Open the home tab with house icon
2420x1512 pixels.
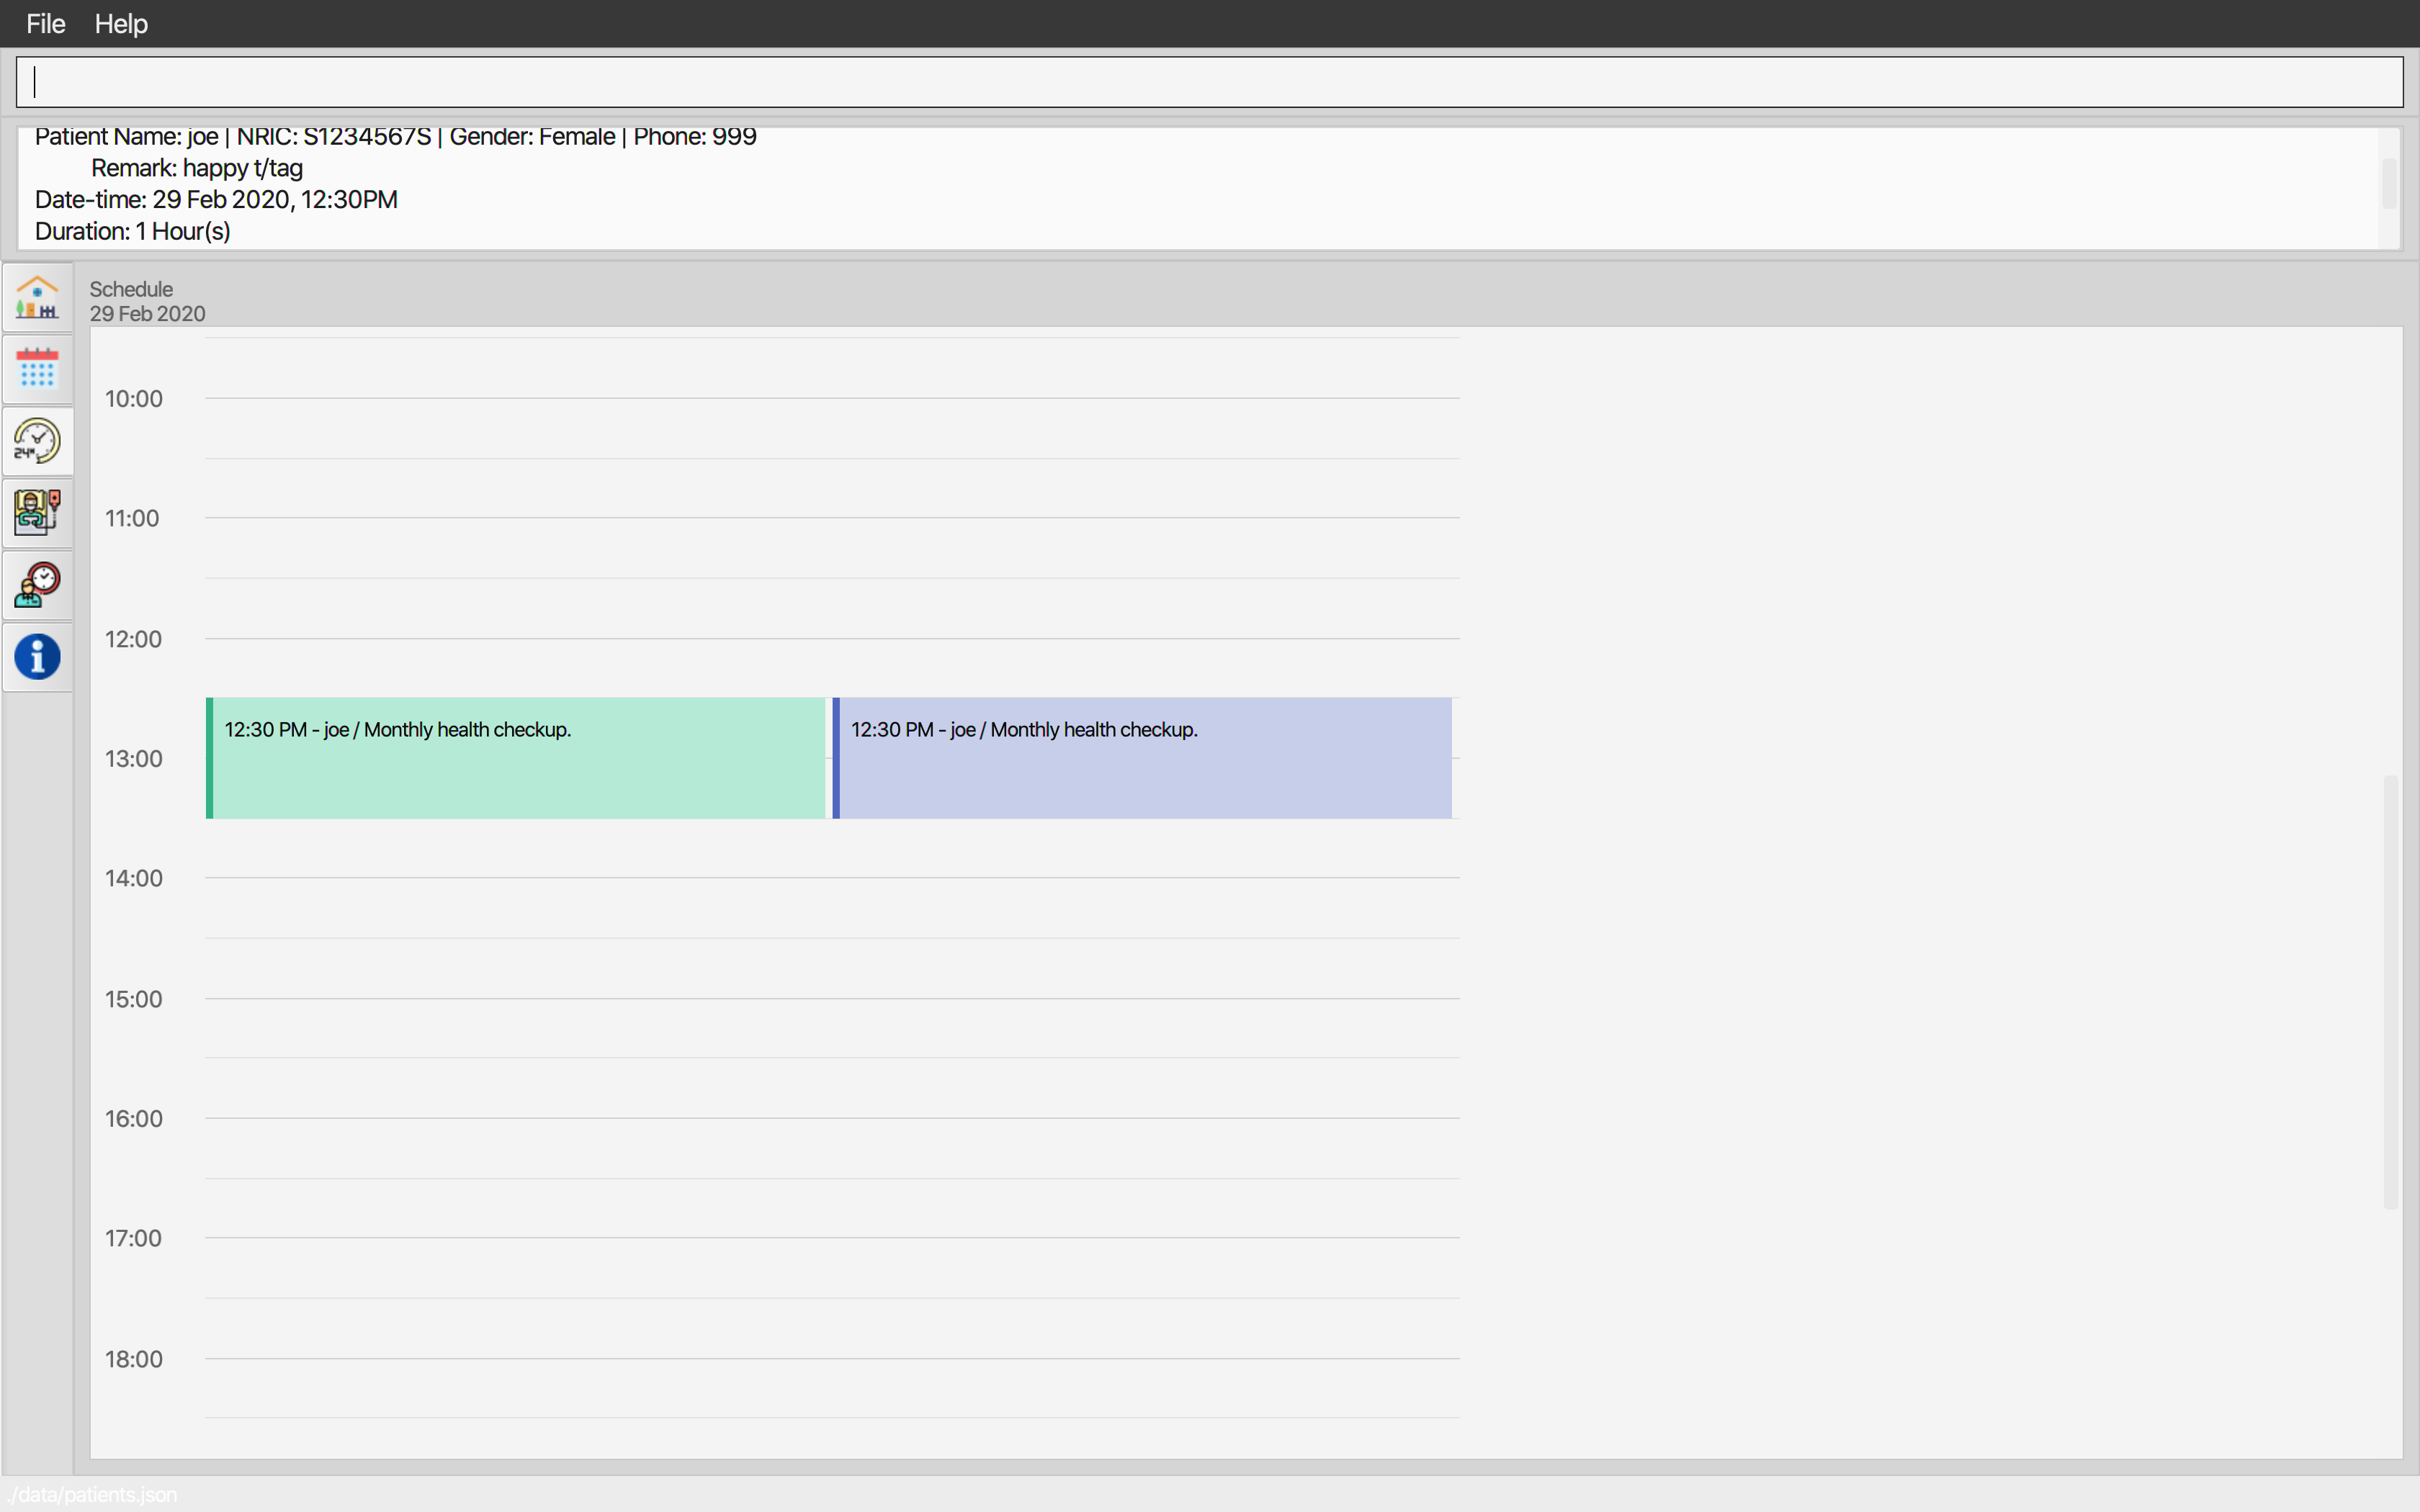tap(37, 298)
